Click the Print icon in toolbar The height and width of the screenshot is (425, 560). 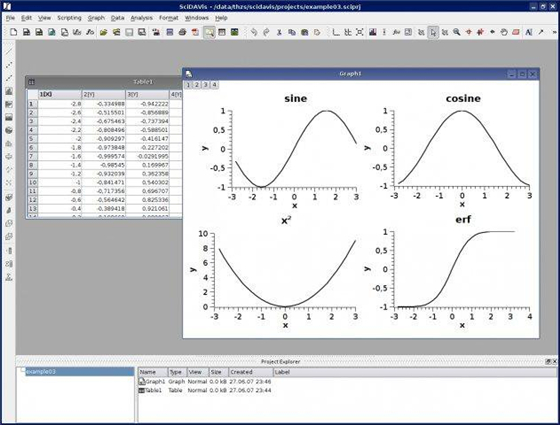pyautogui.click(x=182, y=32)
